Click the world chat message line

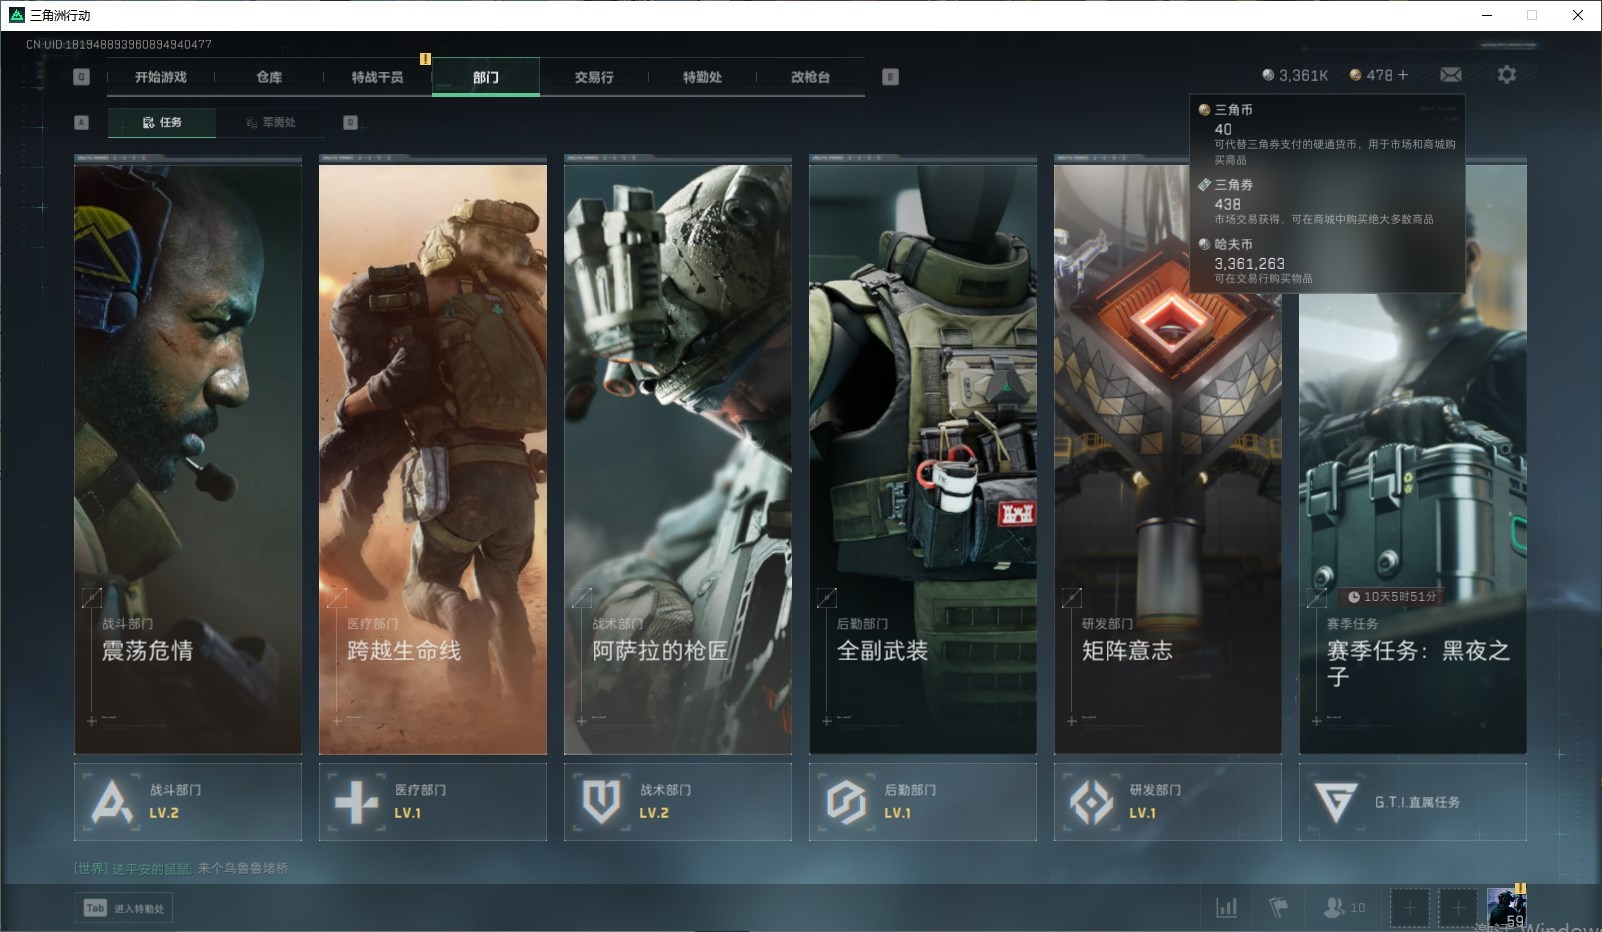pyautogui.click(x=181, y=868)
